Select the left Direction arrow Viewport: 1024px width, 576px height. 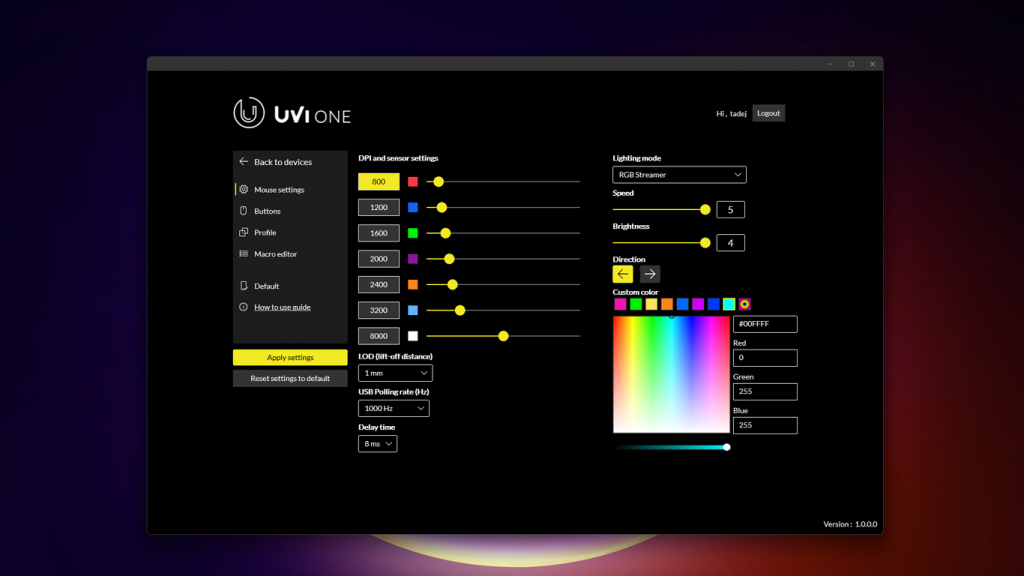pos(622,273)
